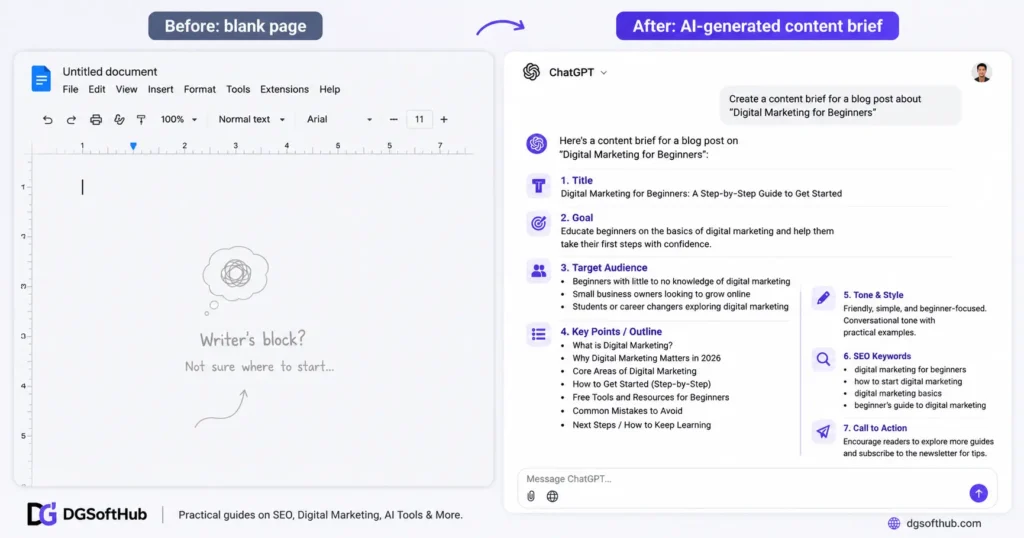Image resolution: width=1024 pixels, height=538 pixels.
Task: Click the '5. Tone & Style' heading
Action: tap(873, 295)
